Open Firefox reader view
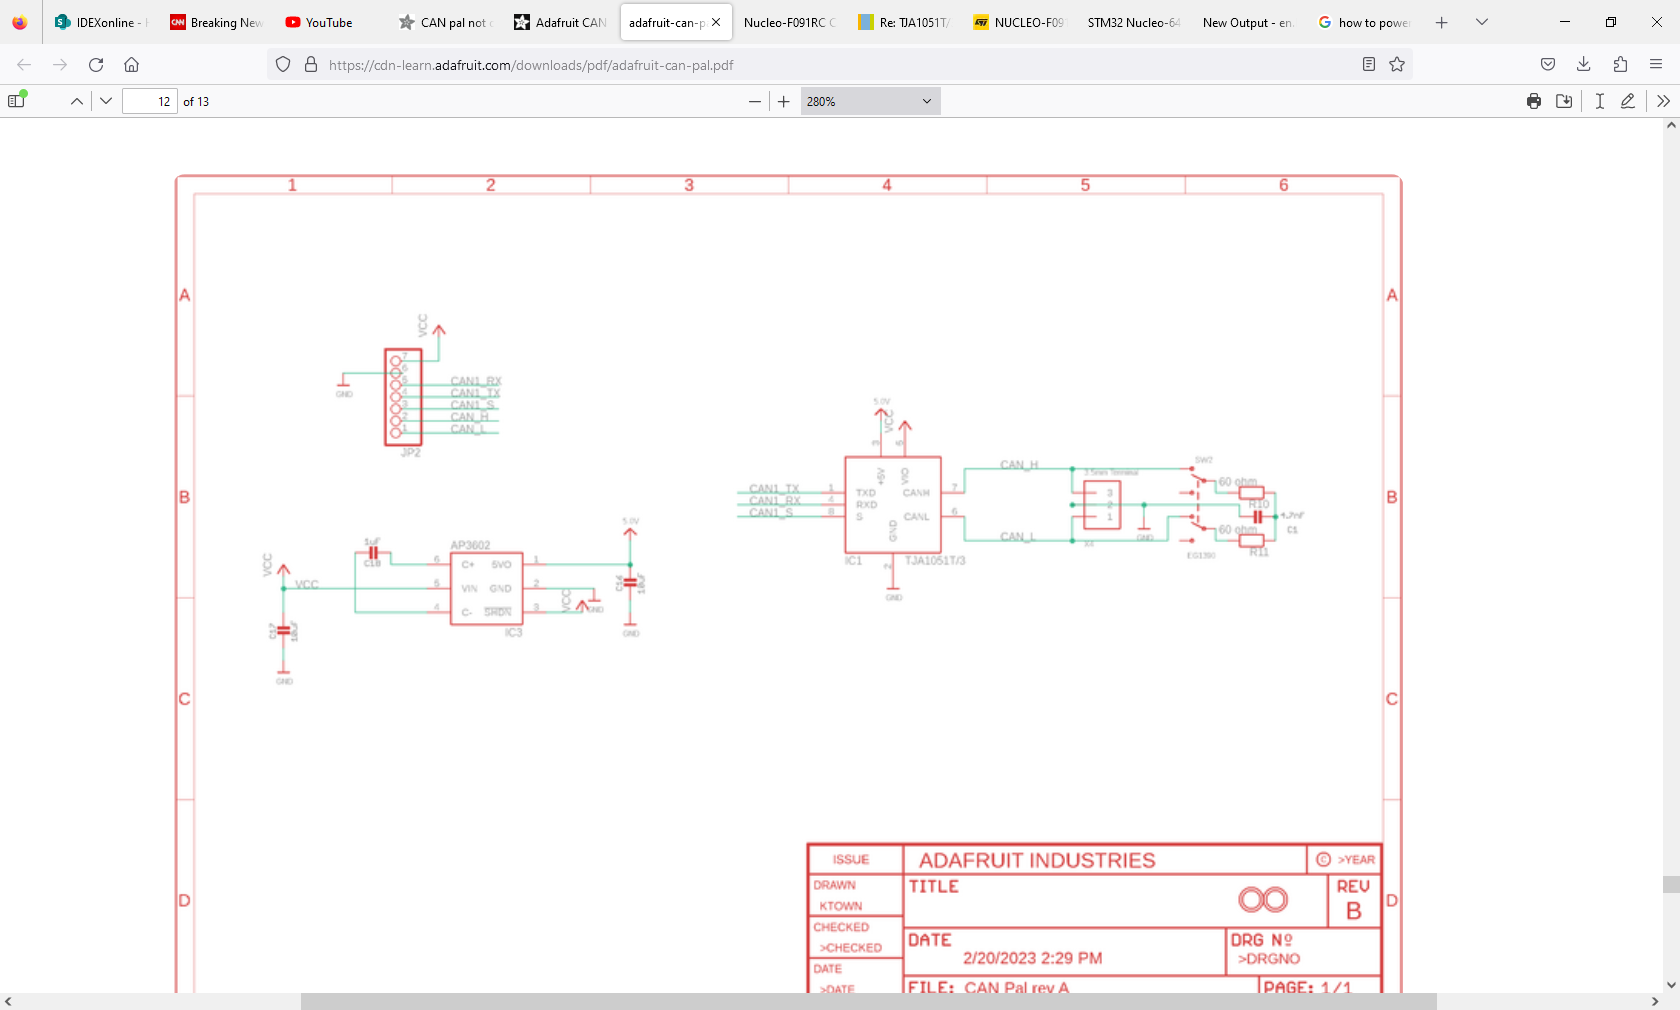Image resolution: width=1680 pixels, height=1010 pixels. [x=1368, y=64]
